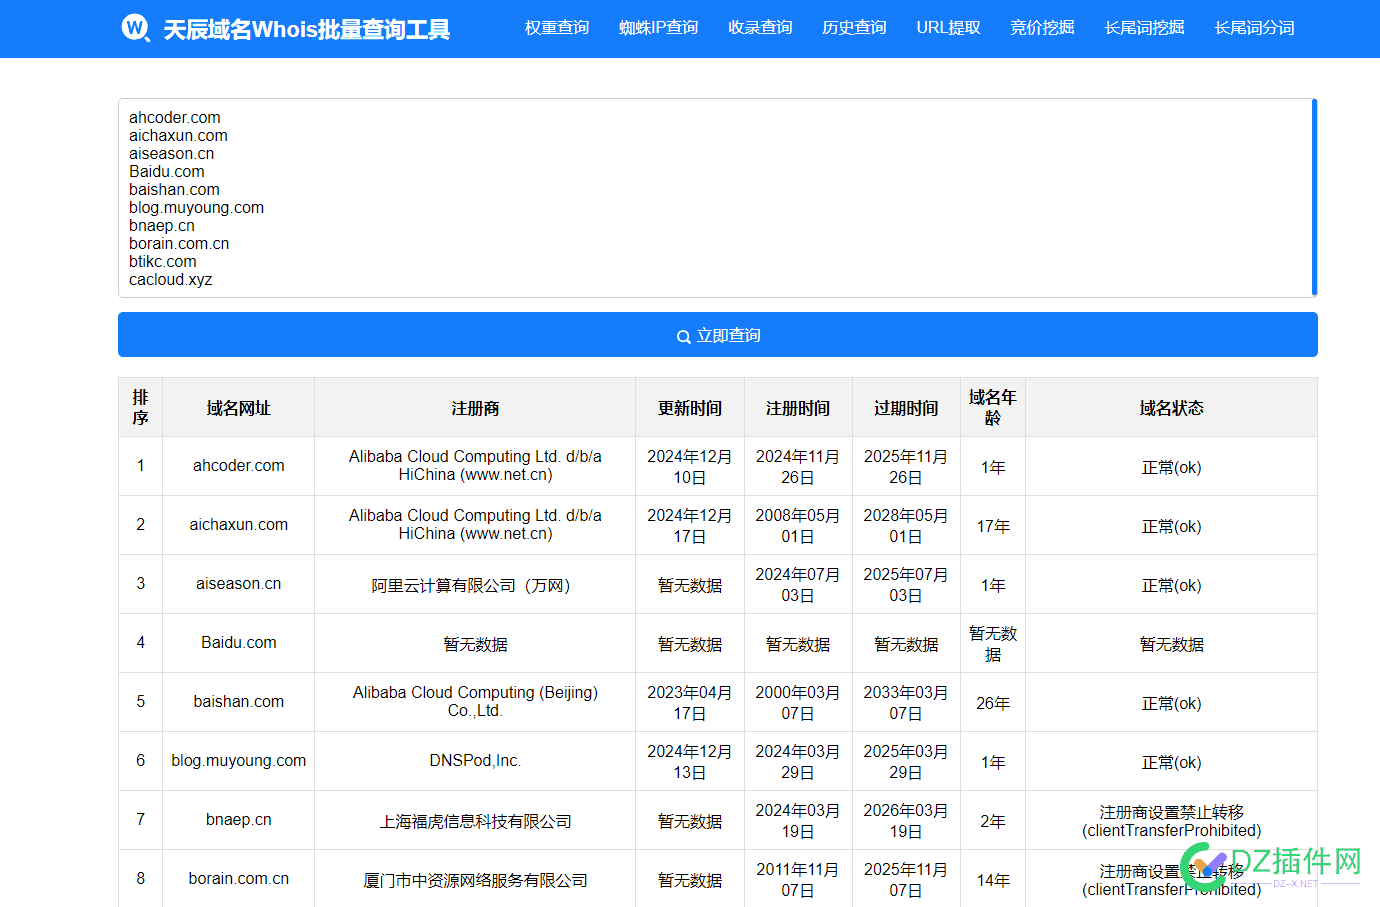The height and width of the screenshot is (907, 1380).
Task: Click row number 6 cell
Action: 140,761
